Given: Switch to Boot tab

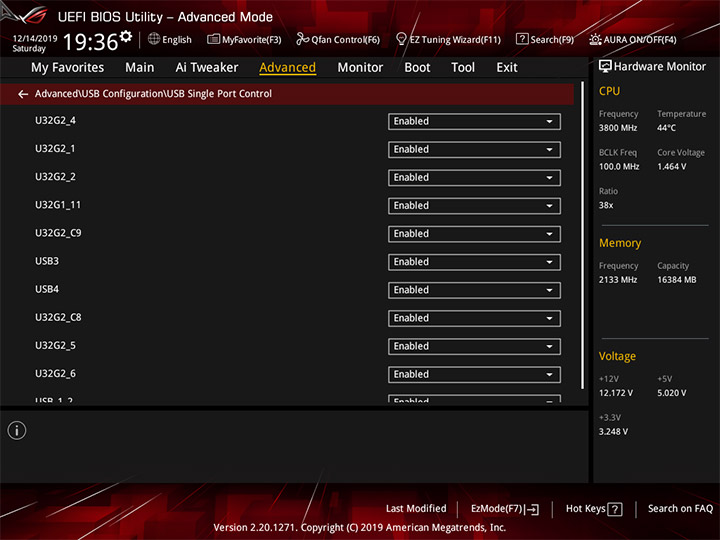Looking at the screenshot, I should point(417,68).
